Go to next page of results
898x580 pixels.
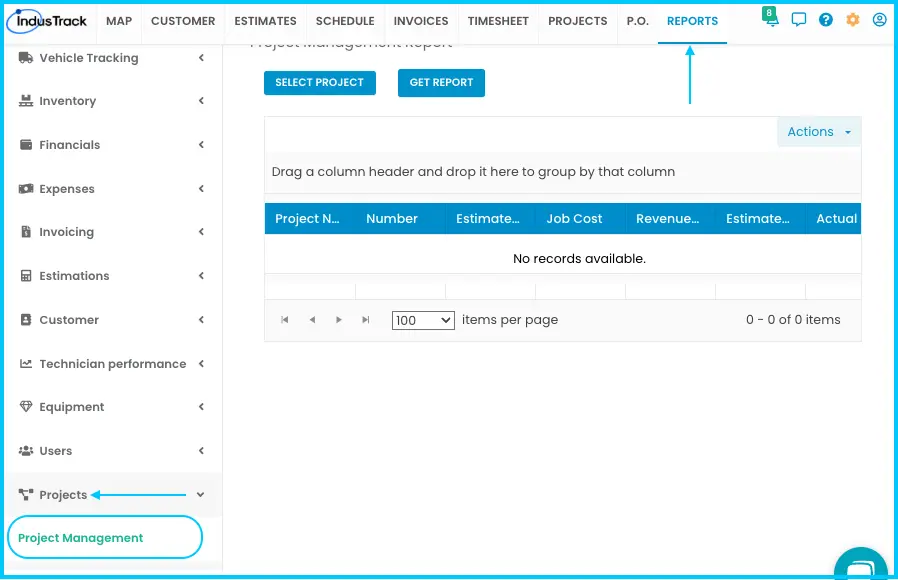click(x=338, y=319)
